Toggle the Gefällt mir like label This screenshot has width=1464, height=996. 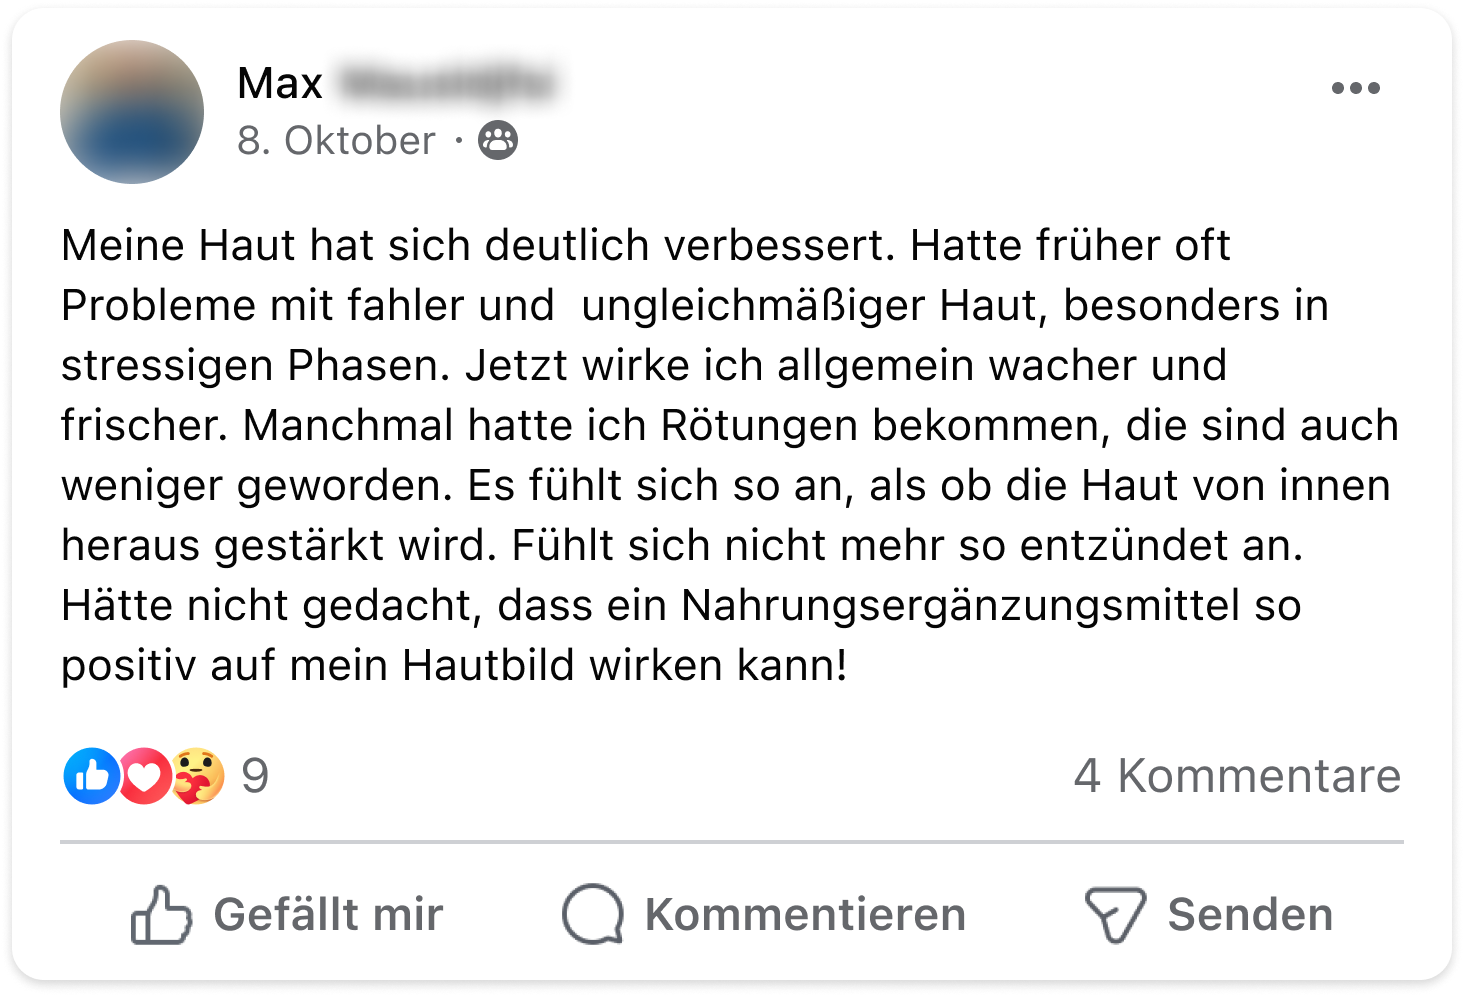[328, 915]
